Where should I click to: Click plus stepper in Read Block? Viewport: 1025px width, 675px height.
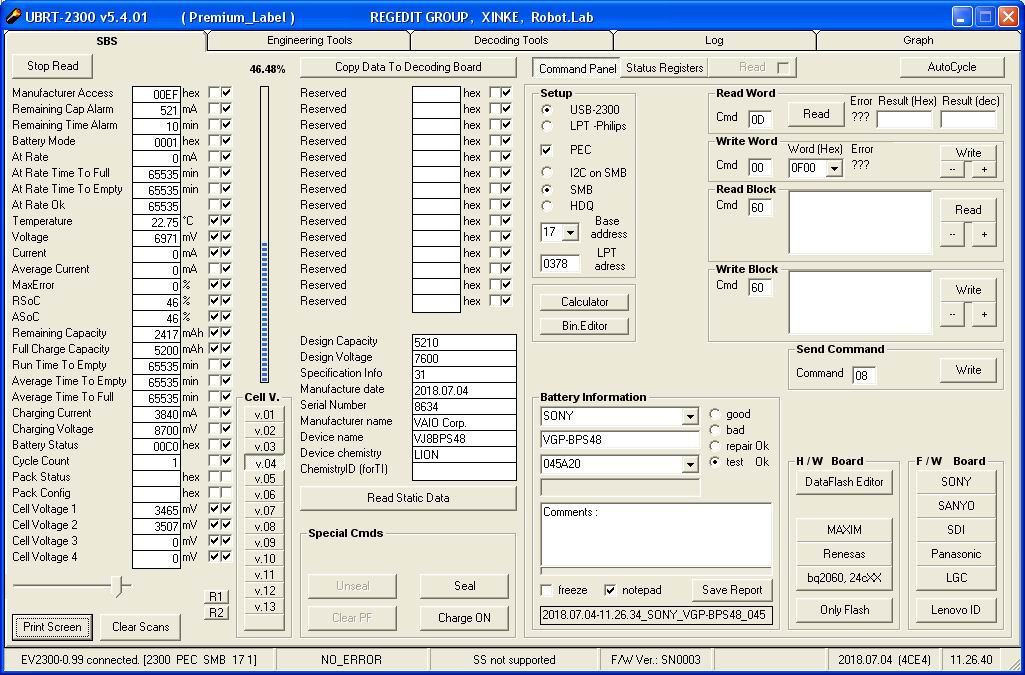pyautogui.click(x=984, y=235)
